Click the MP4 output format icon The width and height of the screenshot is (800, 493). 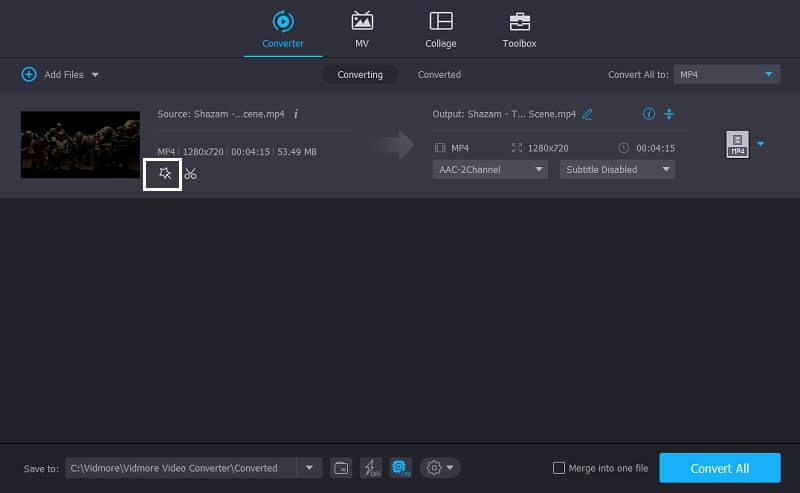click(737, 145)
